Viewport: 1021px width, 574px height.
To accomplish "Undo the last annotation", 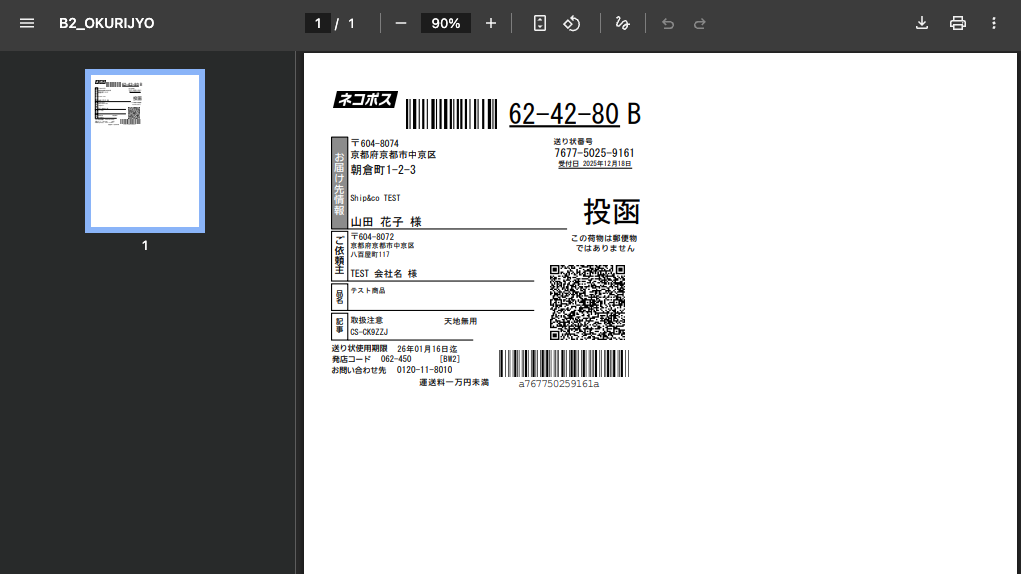I will (668, 23).
